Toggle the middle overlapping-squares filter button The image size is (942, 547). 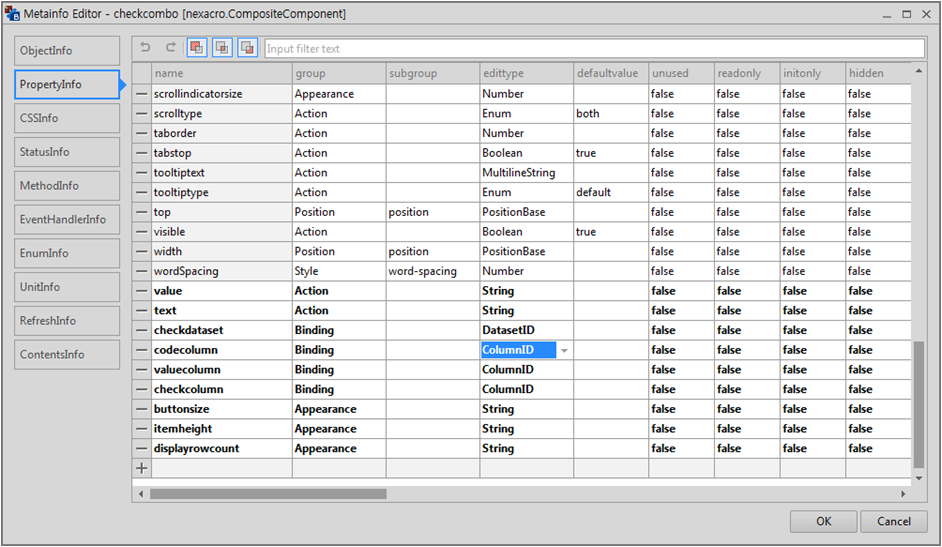pyautogui.click(x=222, y=48)
